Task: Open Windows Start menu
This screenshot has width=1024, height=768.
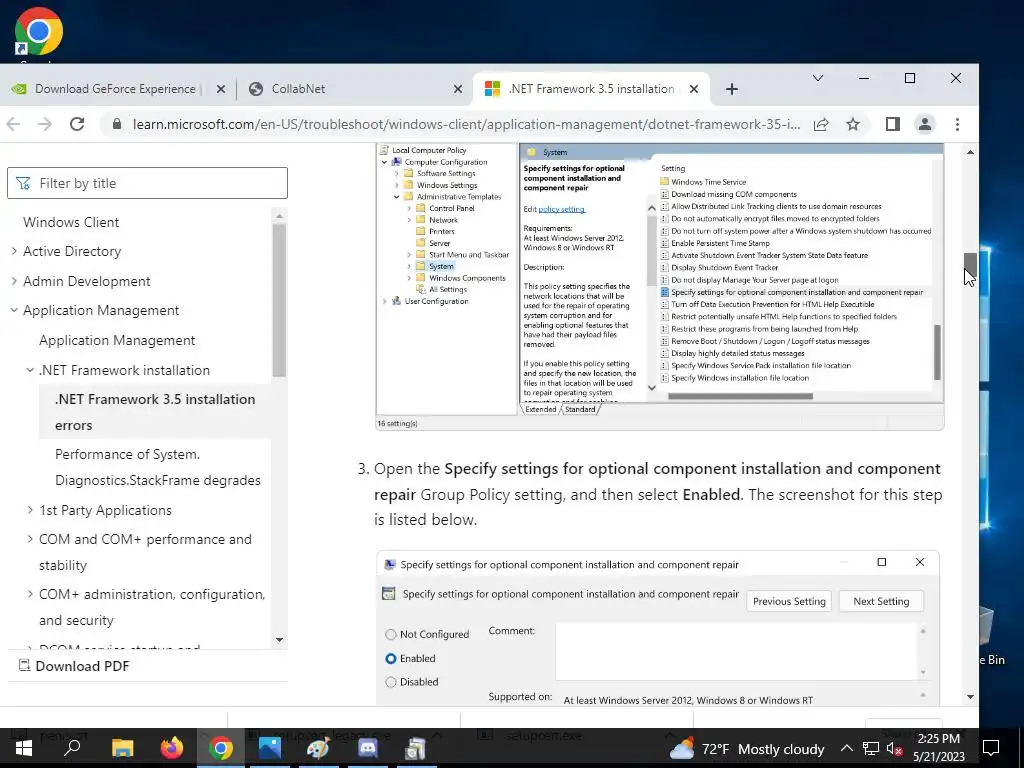Action: pyautogui.click(x=24, y=748)
